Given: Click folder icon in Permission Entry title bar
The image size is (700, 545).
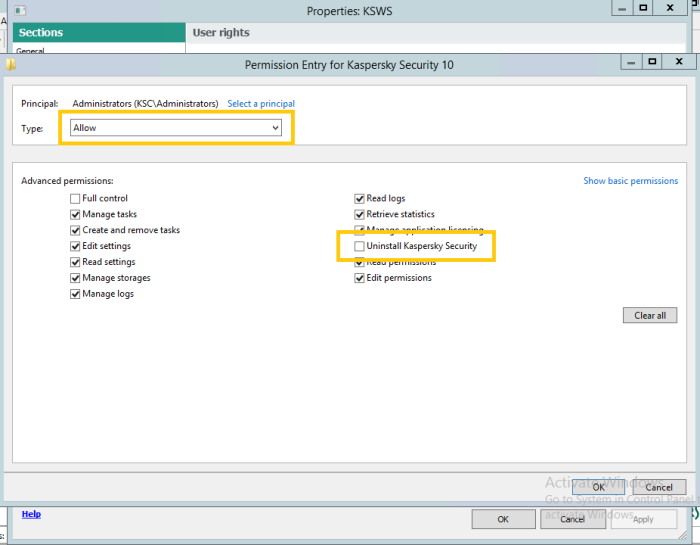Looking at the screenshot, I should click(x=11, y=65).
